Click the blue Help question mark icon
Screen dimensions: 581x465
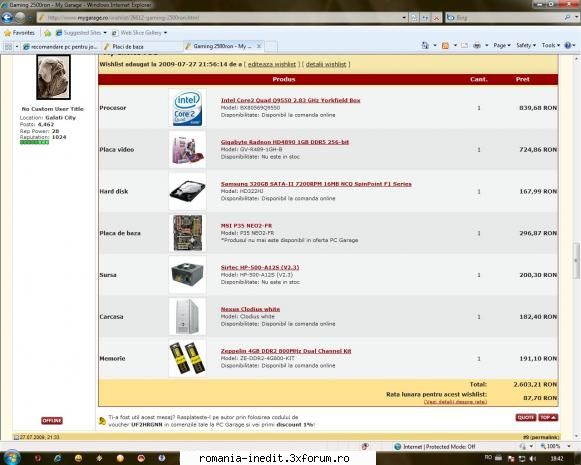pos(568,45)
